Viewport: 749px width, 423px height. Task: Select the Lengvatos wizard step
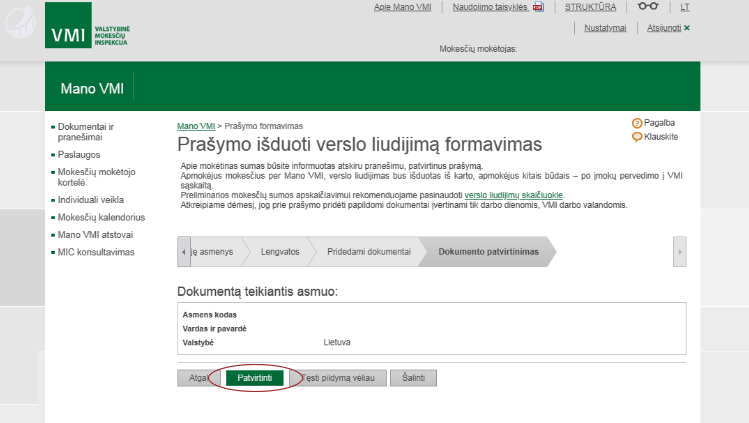click(x=280, y=252)
